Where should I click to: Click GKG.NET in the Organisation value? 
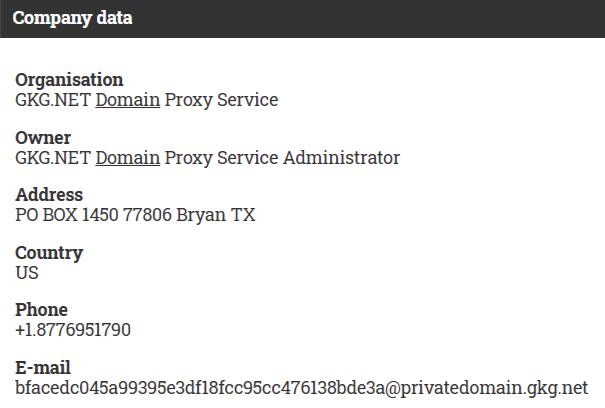53,100
